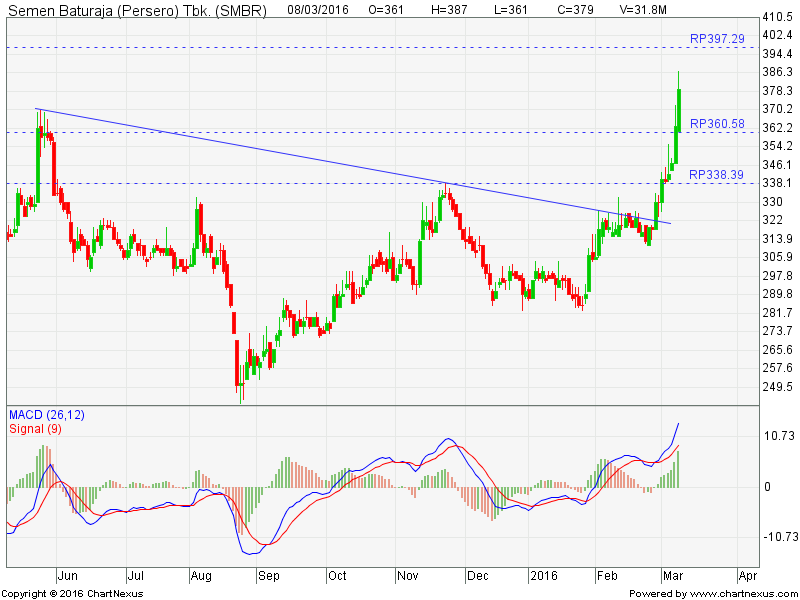Click the 297.8 price axis label
The height and width of the screenshot is (600, 800).
(x=778, y=276)
